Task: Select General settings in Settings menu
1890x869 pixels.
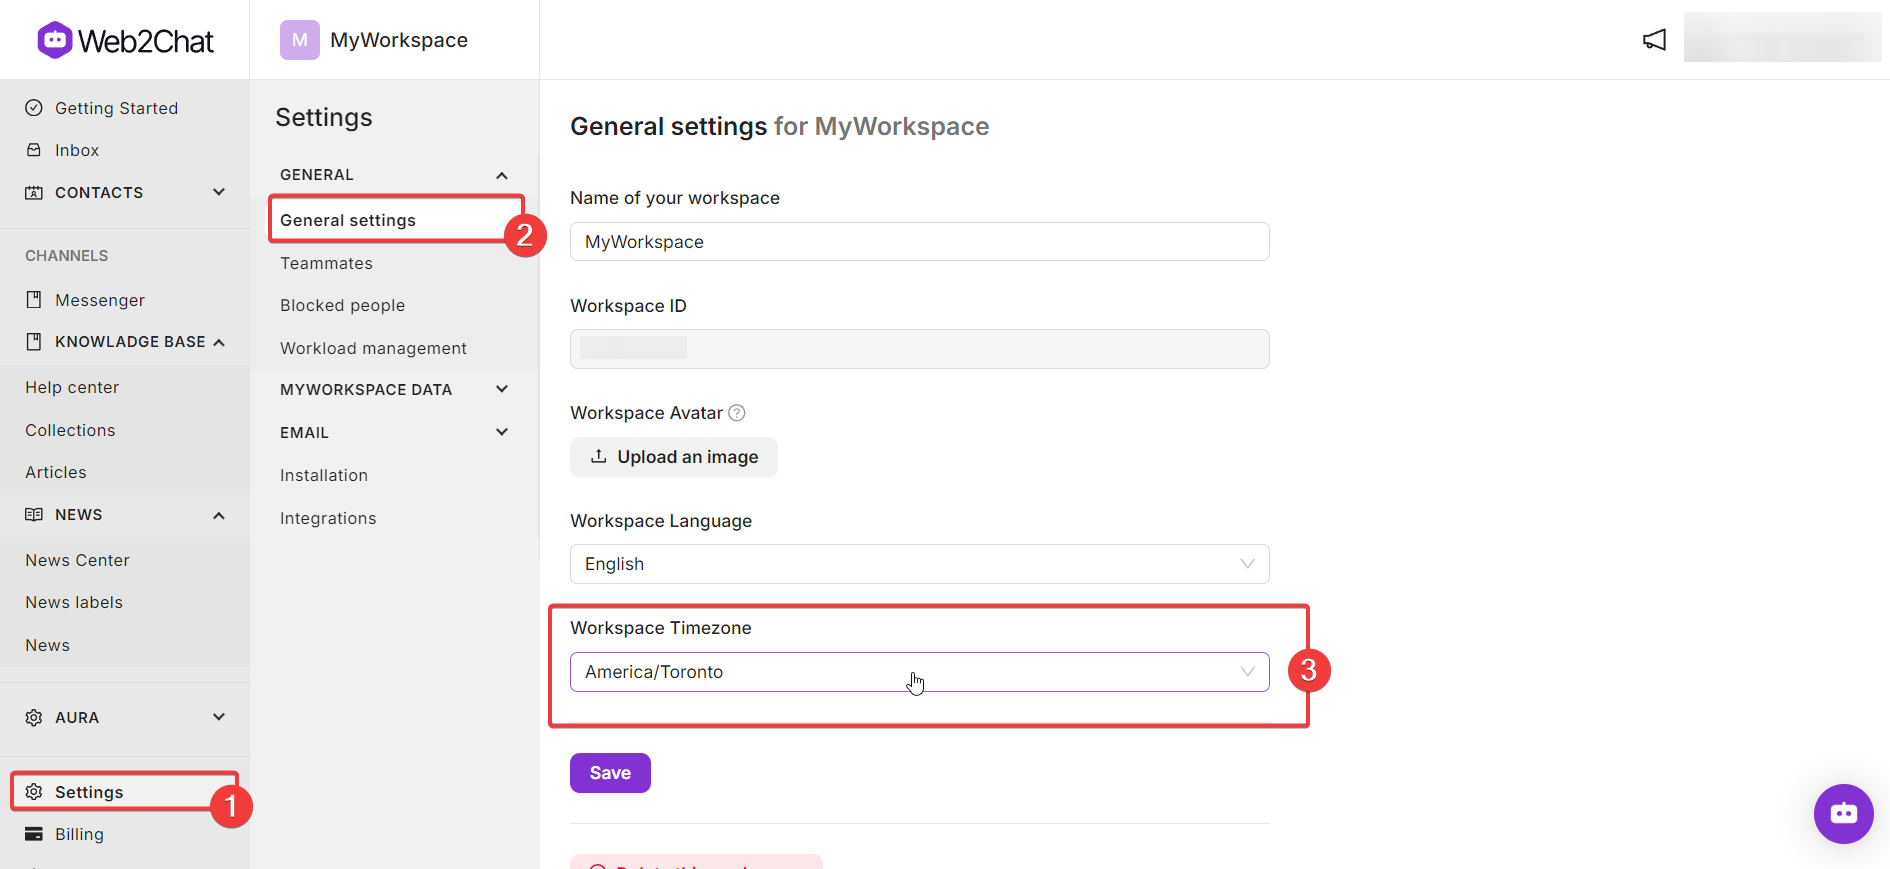Action: point(348,220)
